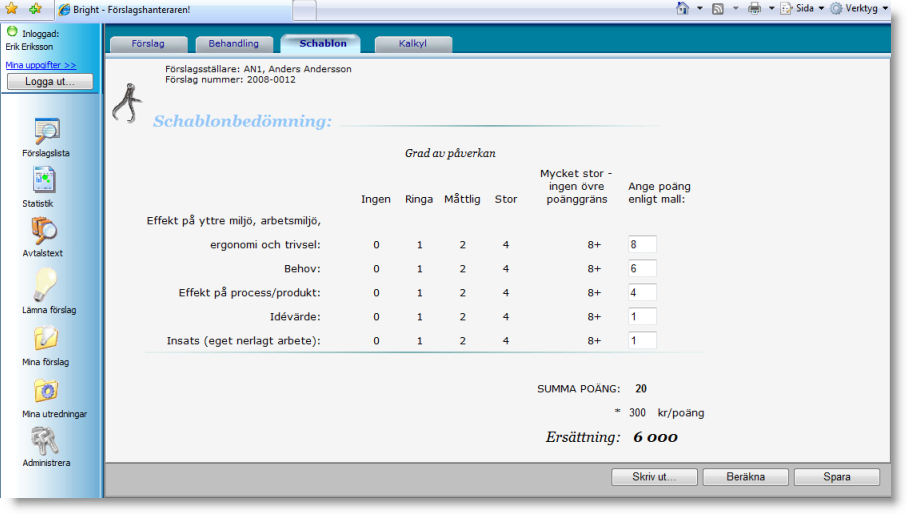Screen dimensions: 907x514
Task: Click the Idévärde points input field
Action: (x=642, y=317)
